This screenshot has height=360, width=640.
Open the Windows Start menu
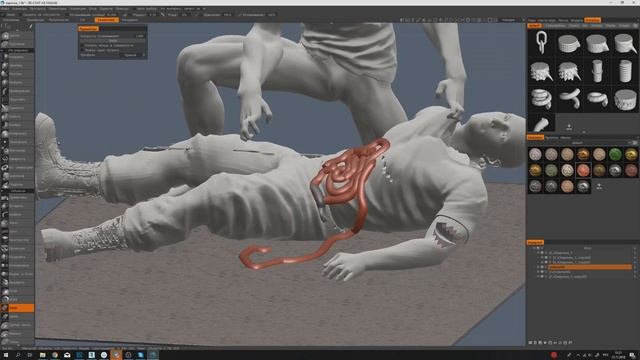pyautogui.click(x=6, y=355)
